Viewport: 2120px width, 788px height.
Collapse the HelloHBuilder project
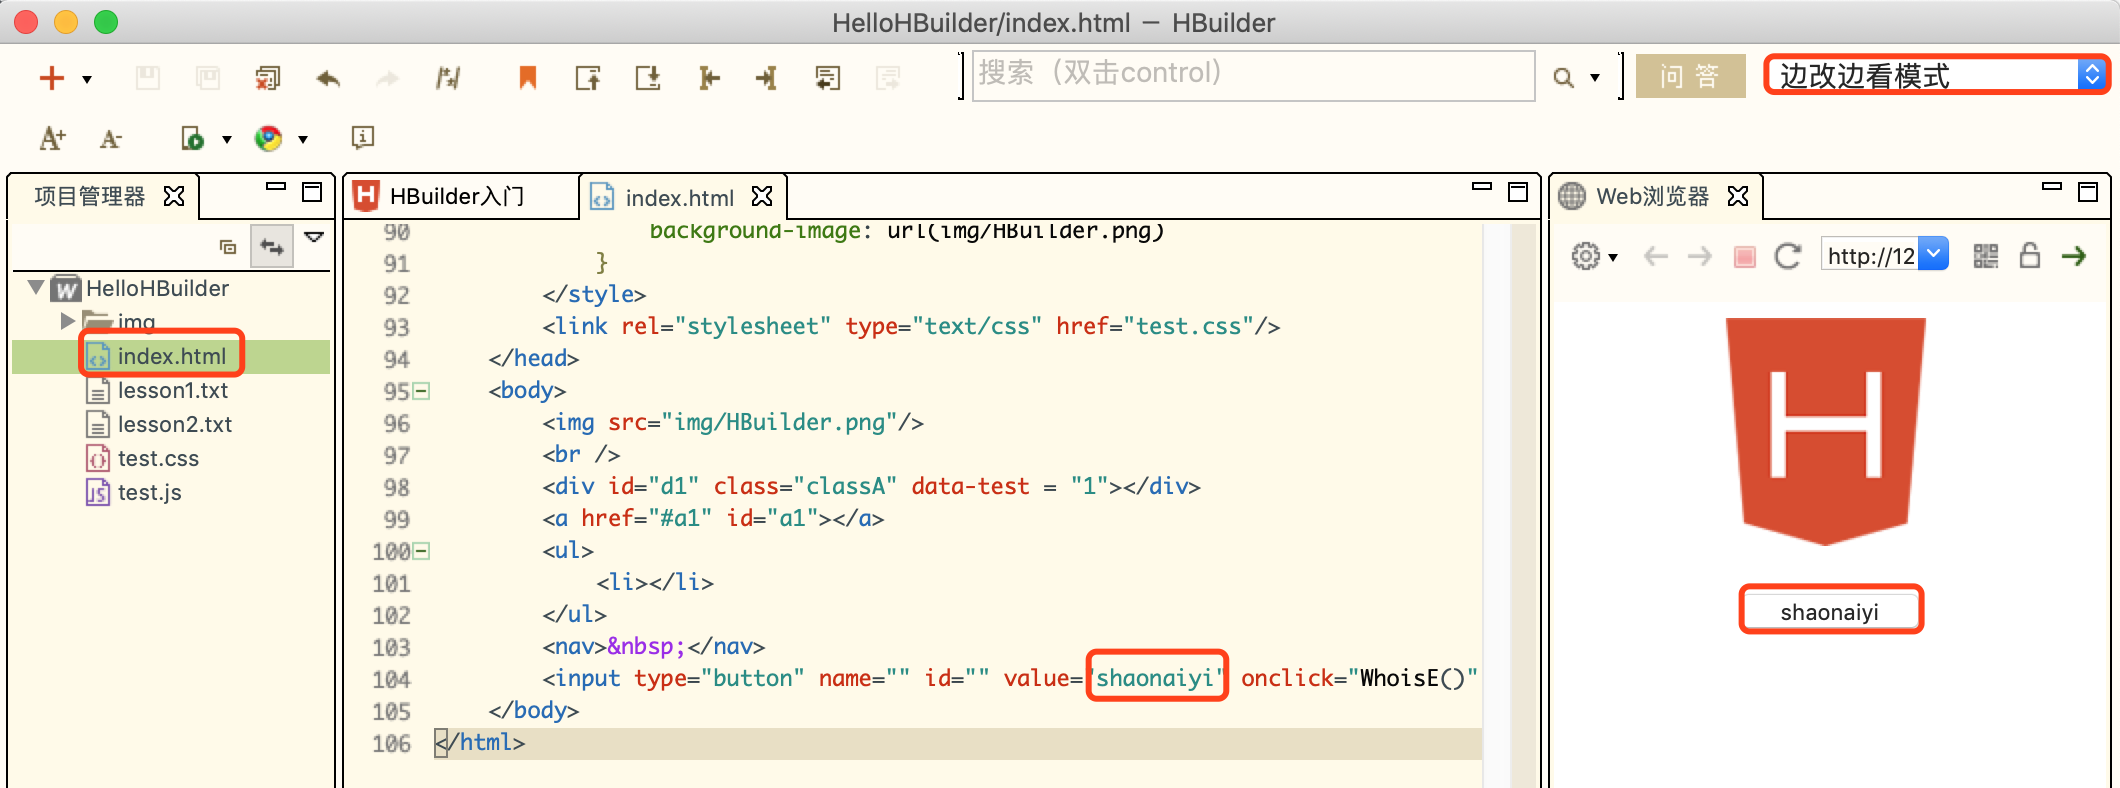point(36,288)
